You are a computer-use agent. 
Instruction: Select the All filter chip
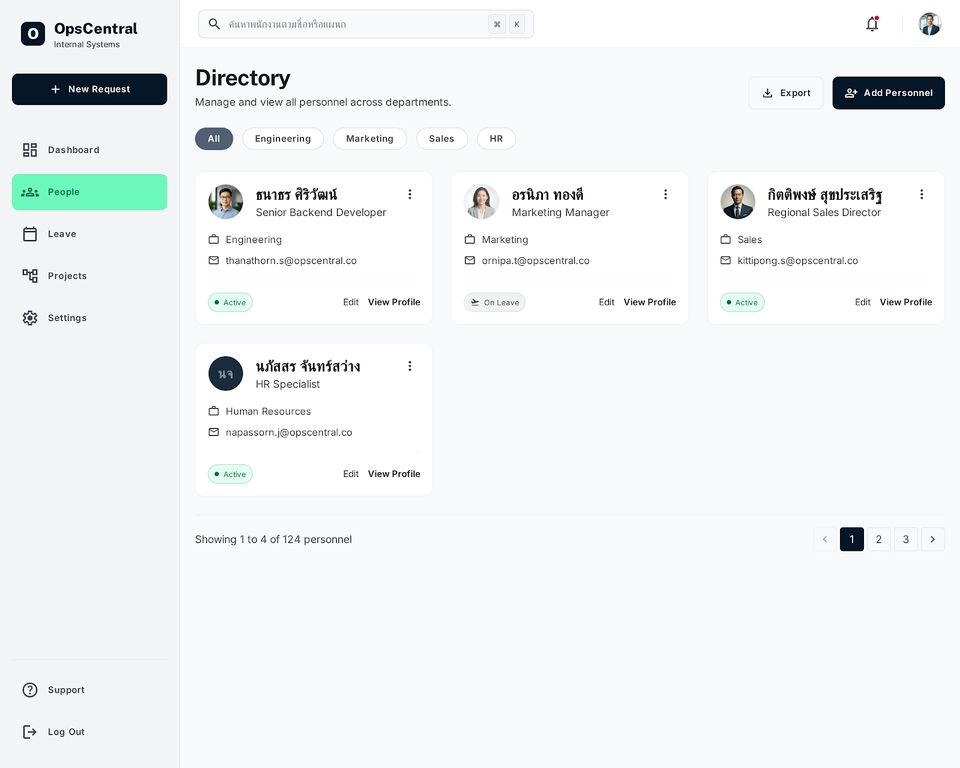(214, 138)
